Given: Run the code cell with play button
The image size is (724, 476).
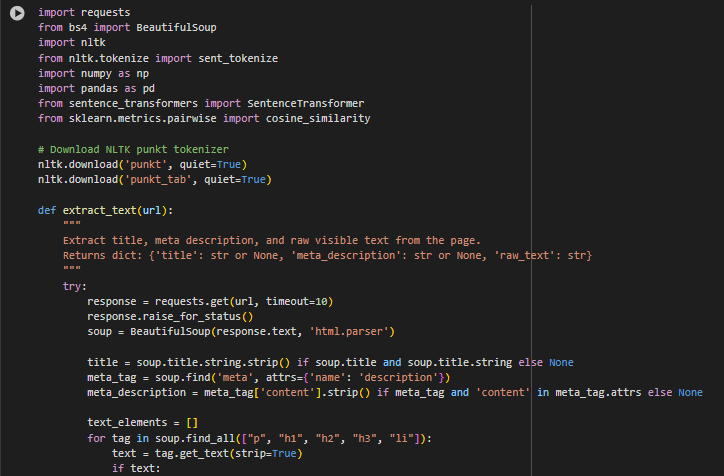Looking at the screenshot, I should tap(17, 13).
